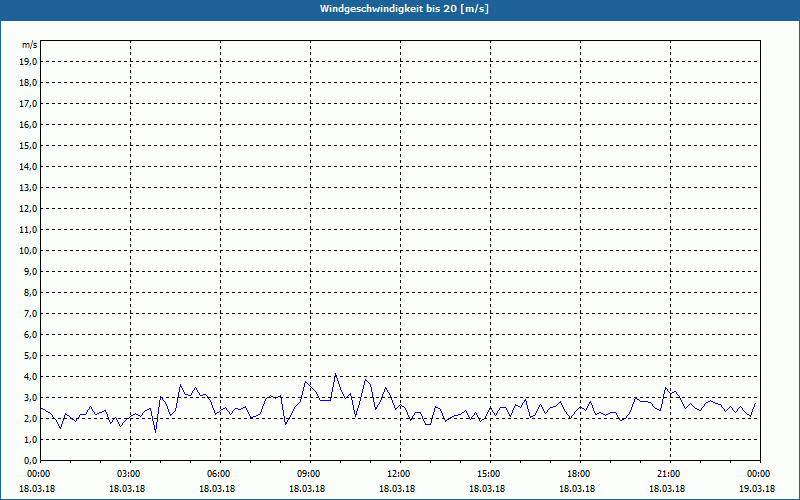Select the 3,0 y-axis label
The height and width of the screenshot is (500, 800).
click(31, 397)
